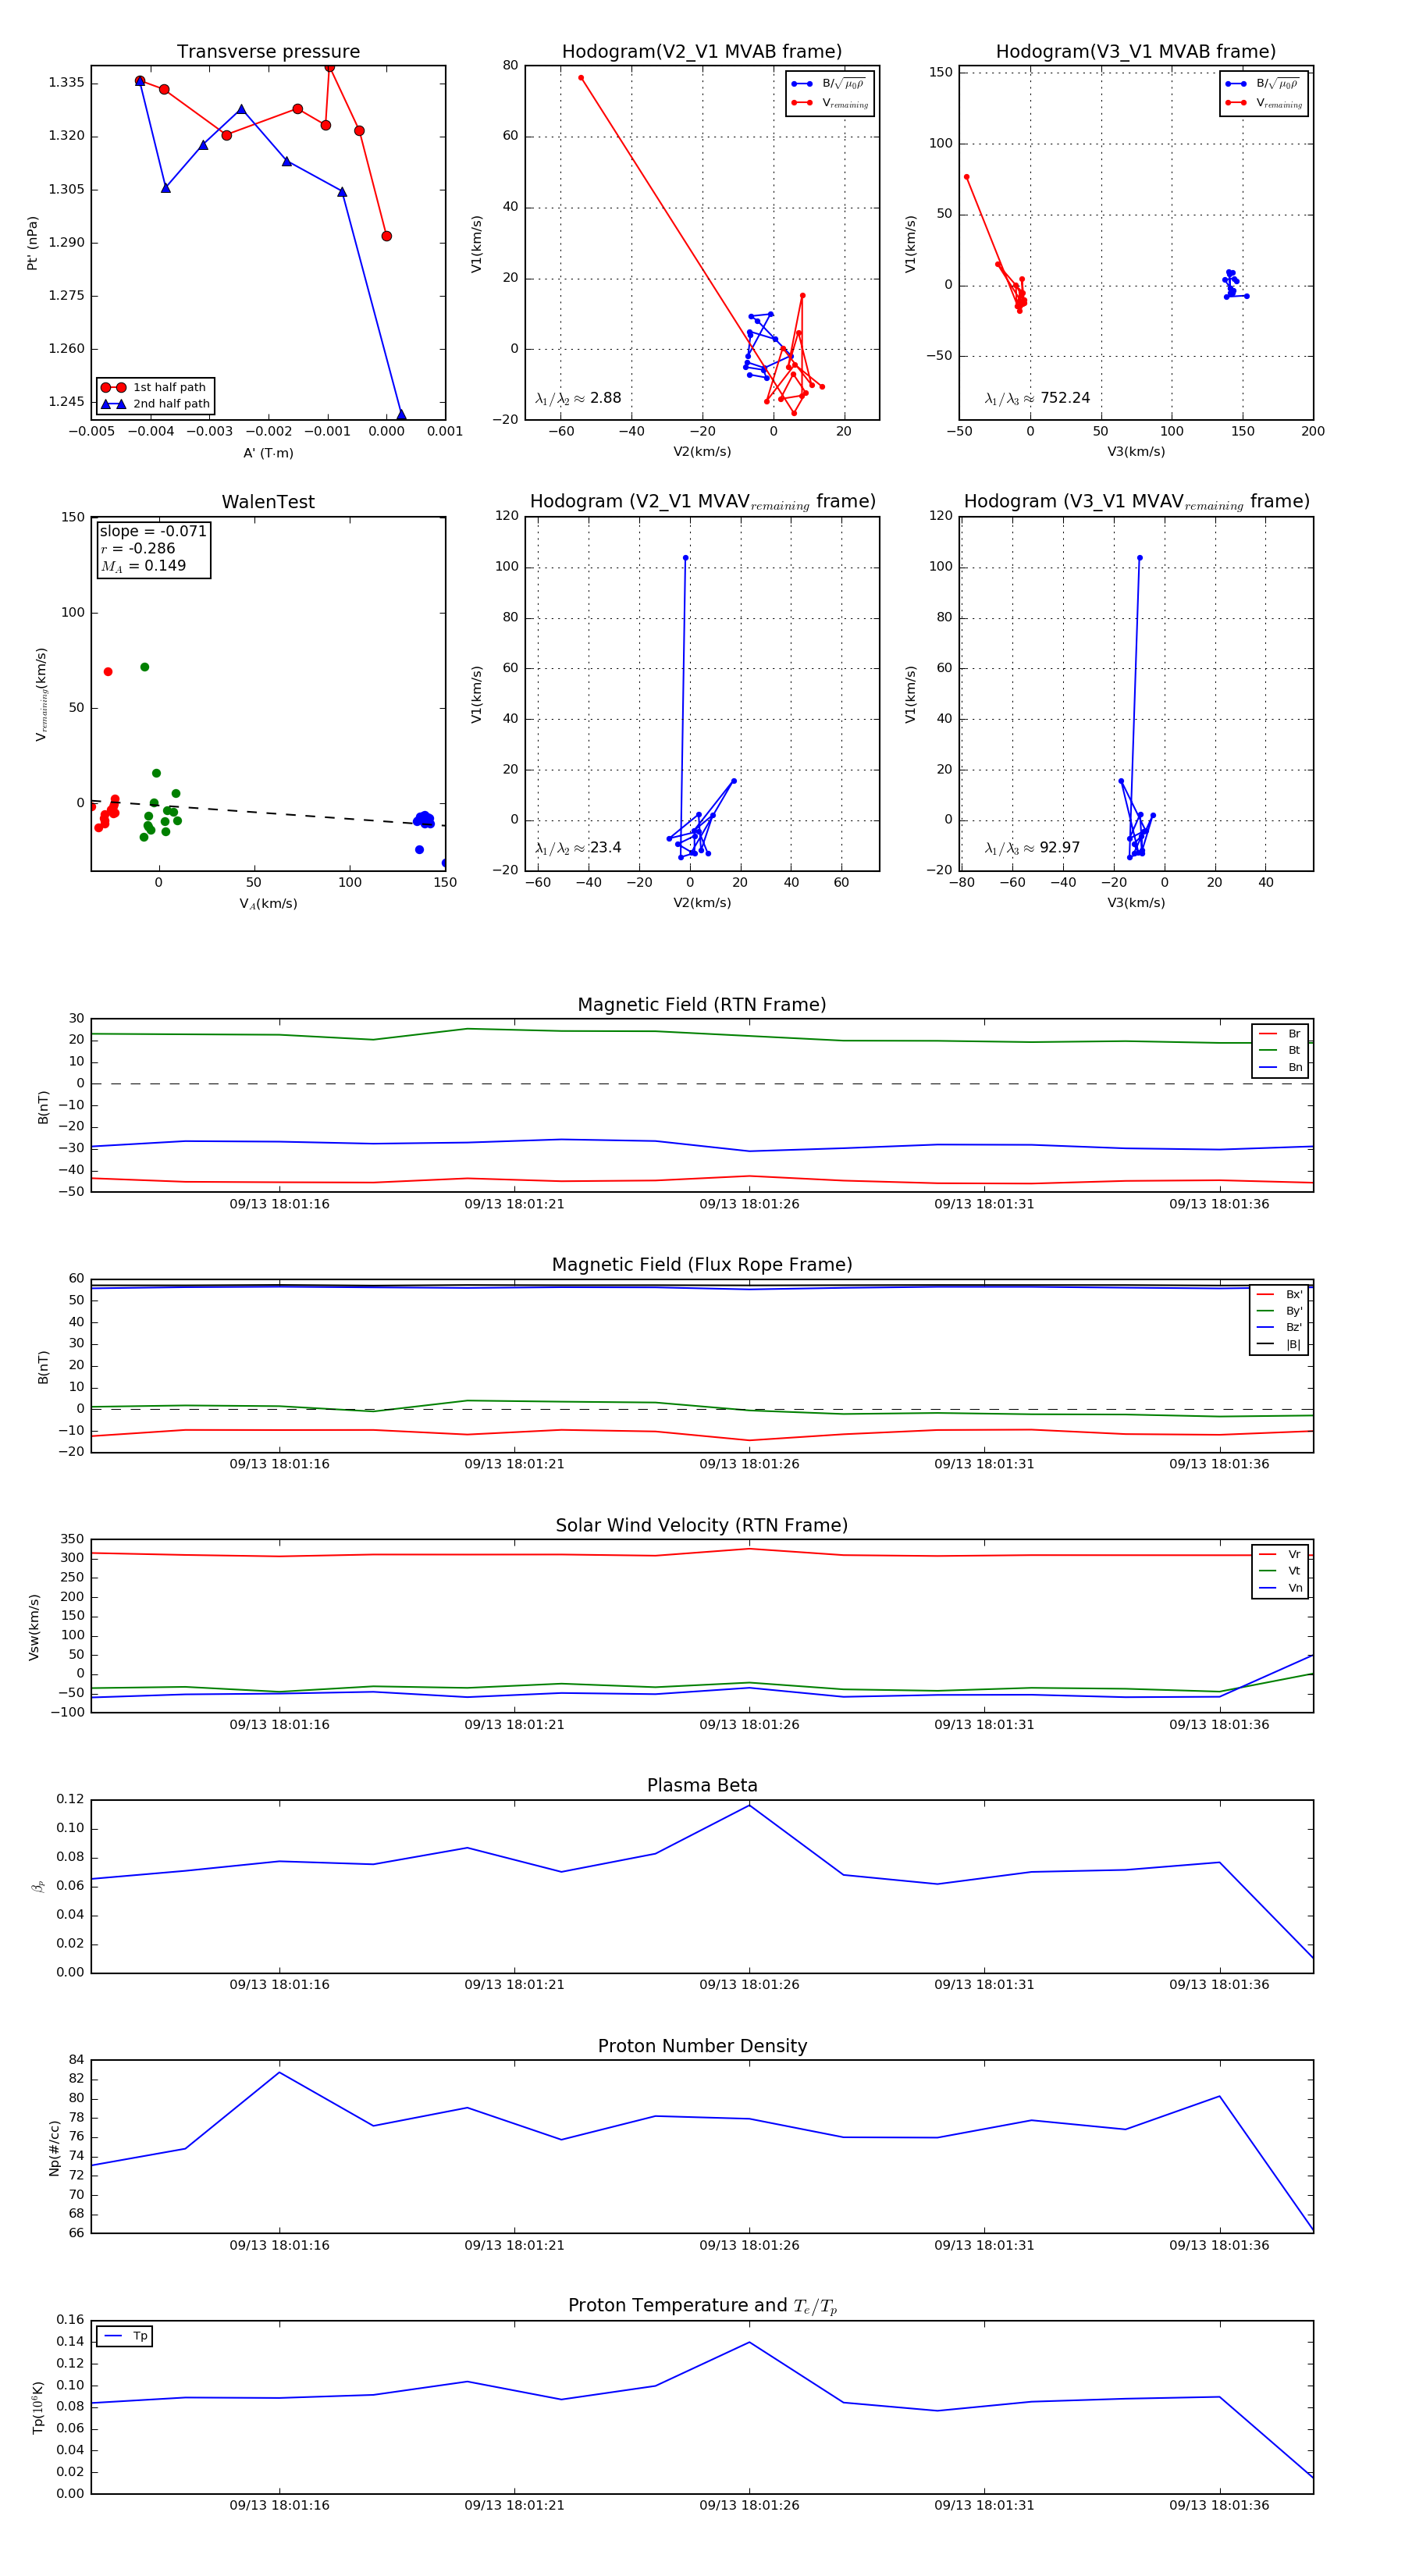Click the 'VA(km/s)' x-axis label in WalenTest
1405x2576 pixels.
pos(268,903)
